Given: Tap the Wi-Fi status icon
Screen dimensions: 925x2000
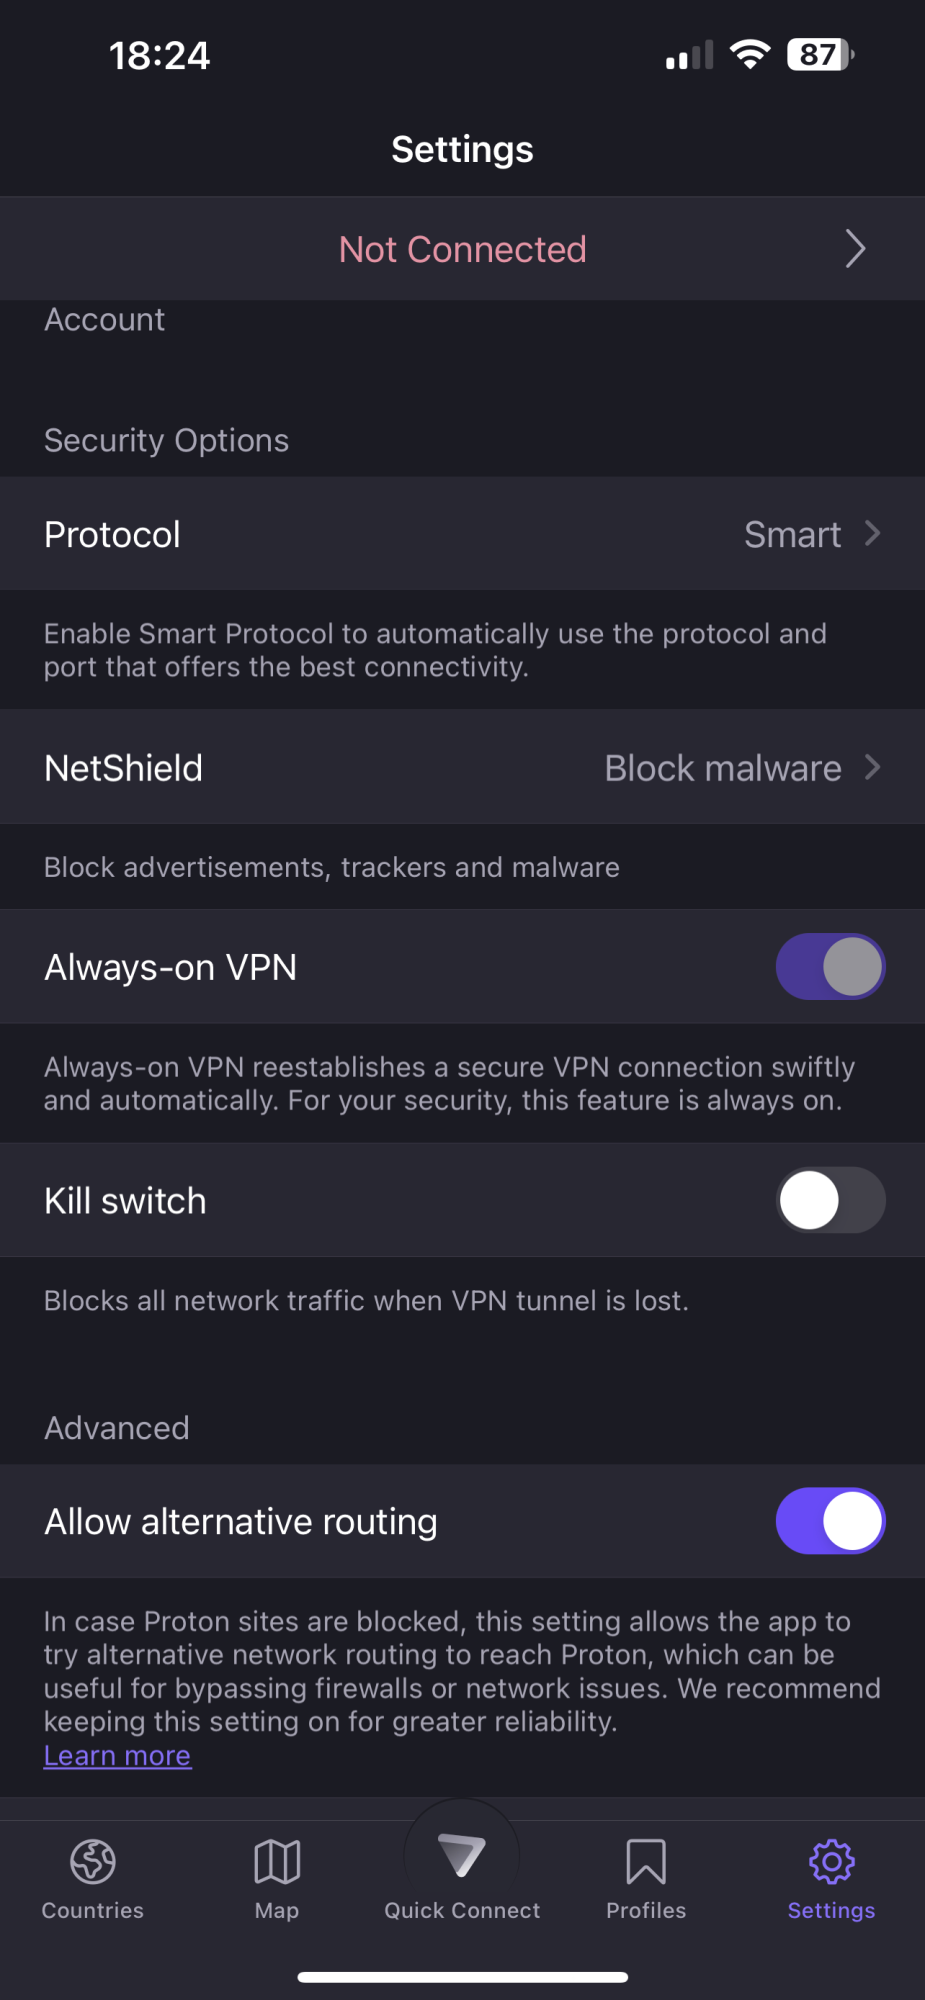Looking at the screenshot, I should pyautogui.click(x=750, y=55).
